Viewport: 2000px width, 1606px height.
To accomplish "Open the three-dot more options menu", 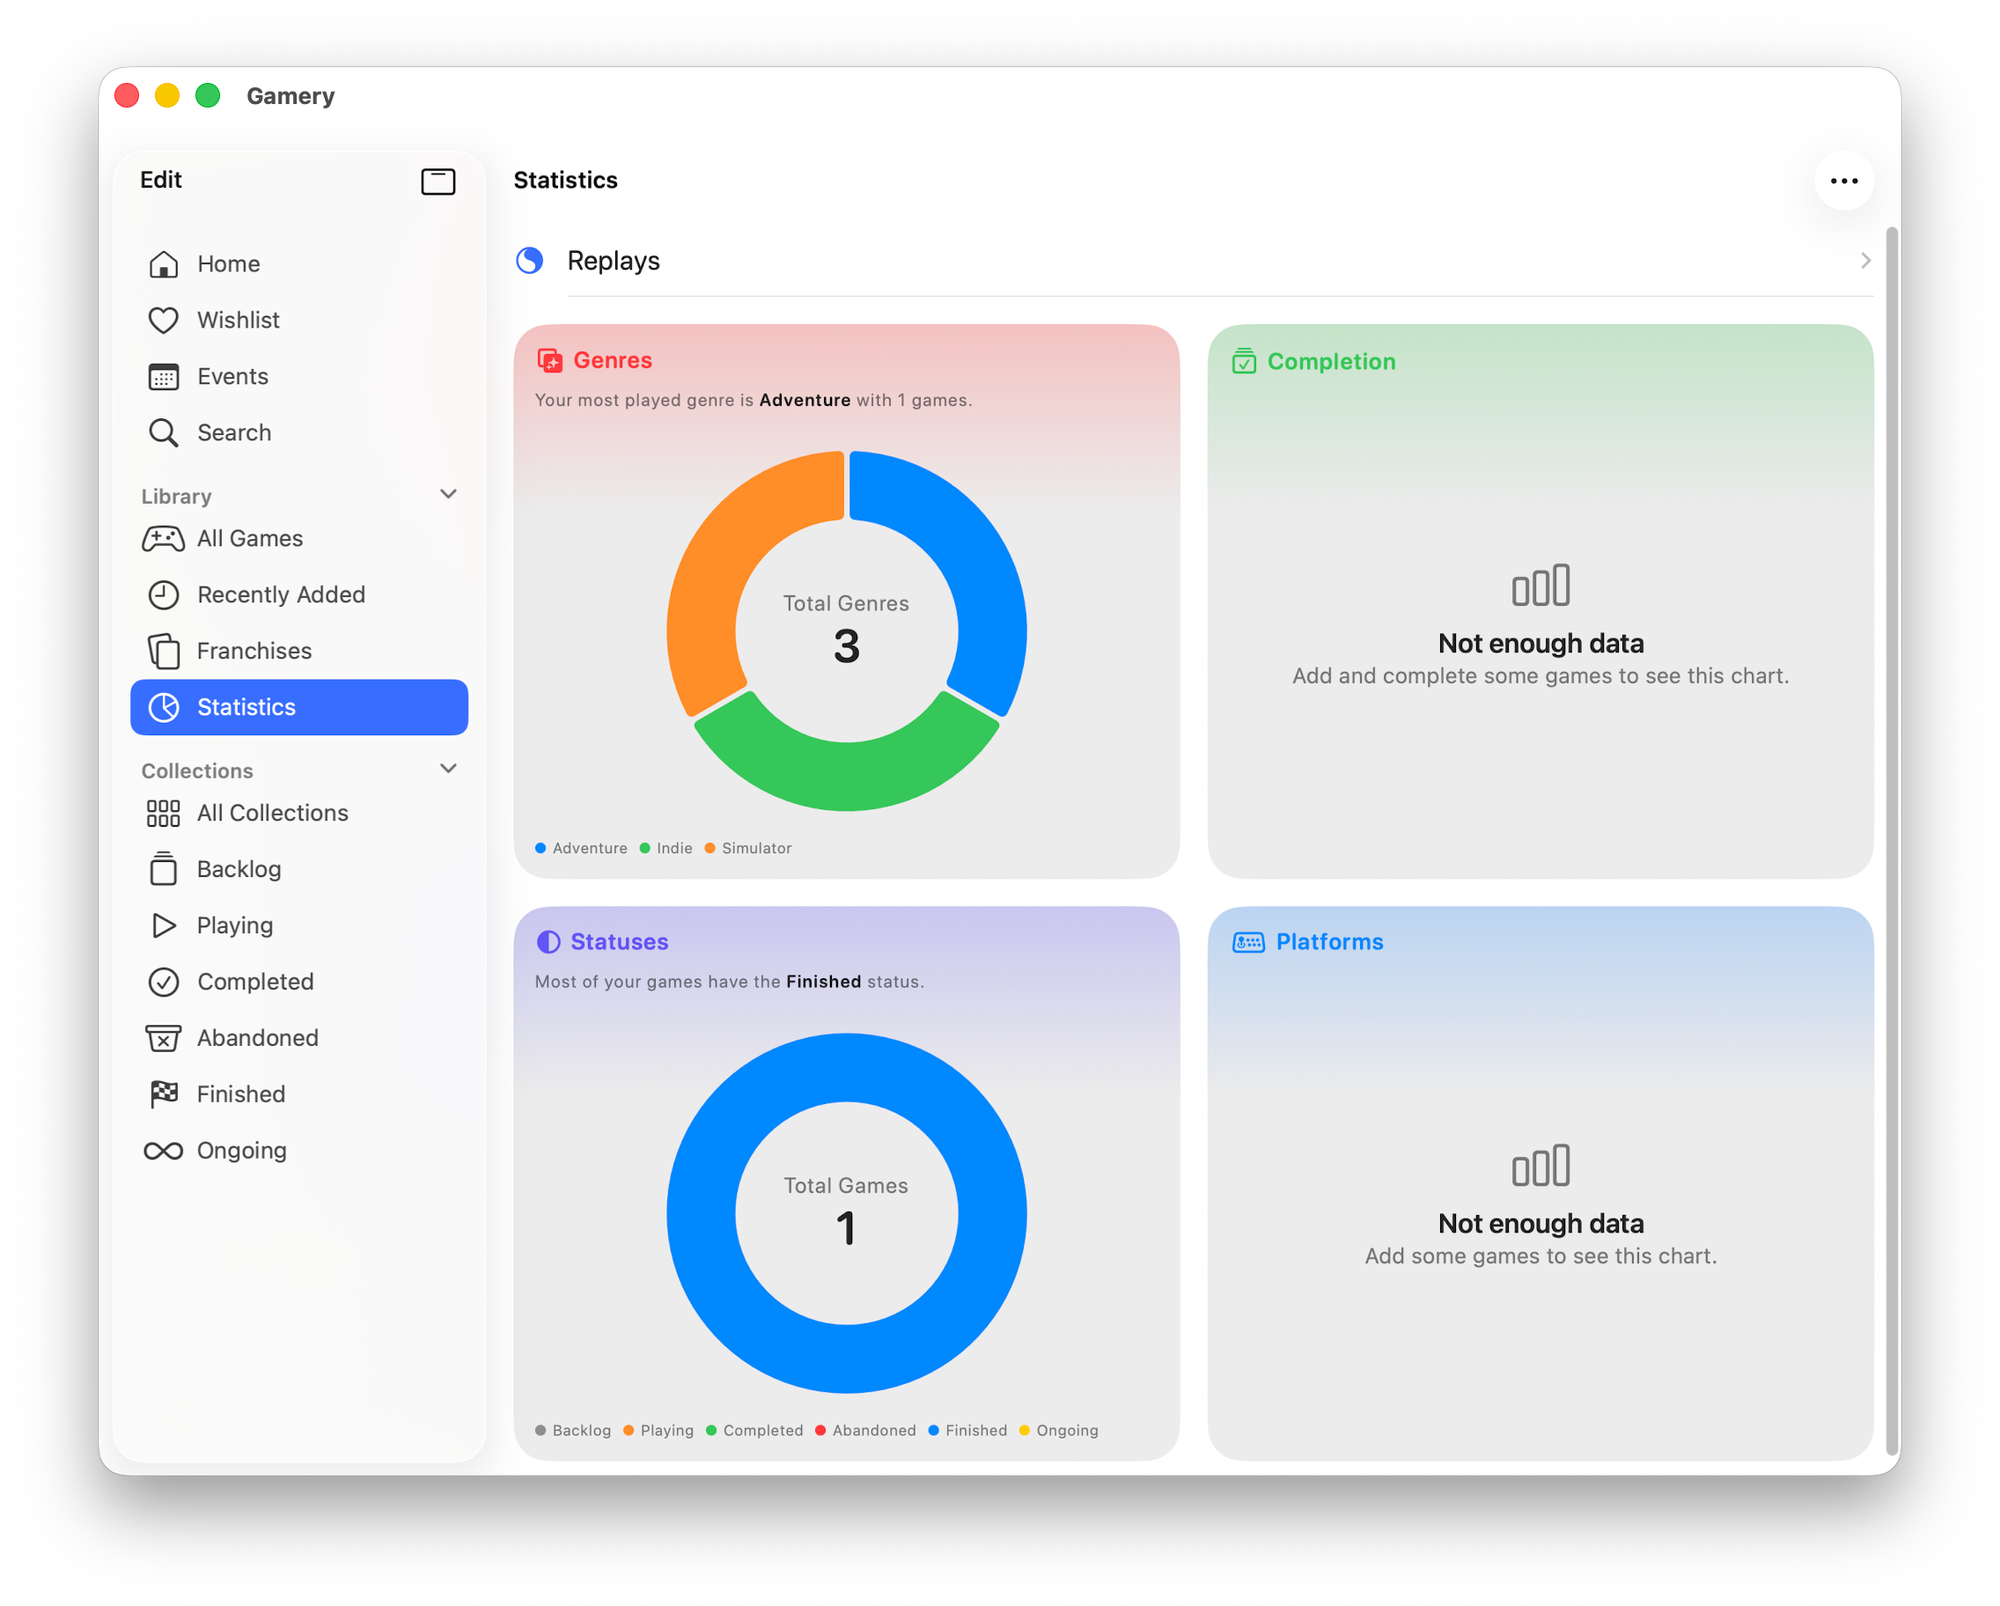I will 1843,181.
